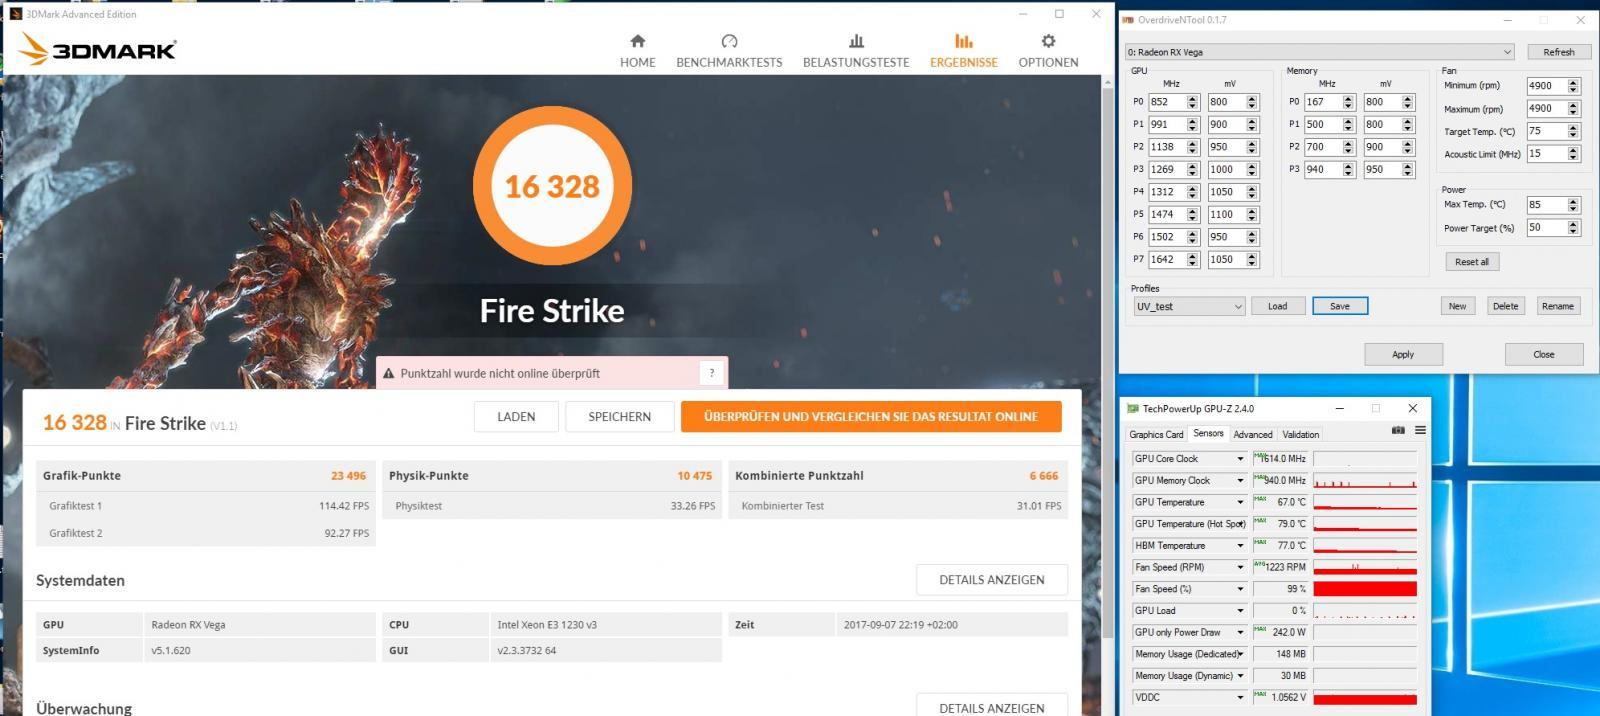Screen dimensions: 1600x716
Task: Click Reset all in OverdriveNTool
Action: pyautogui.click(x=1472, y=262)
